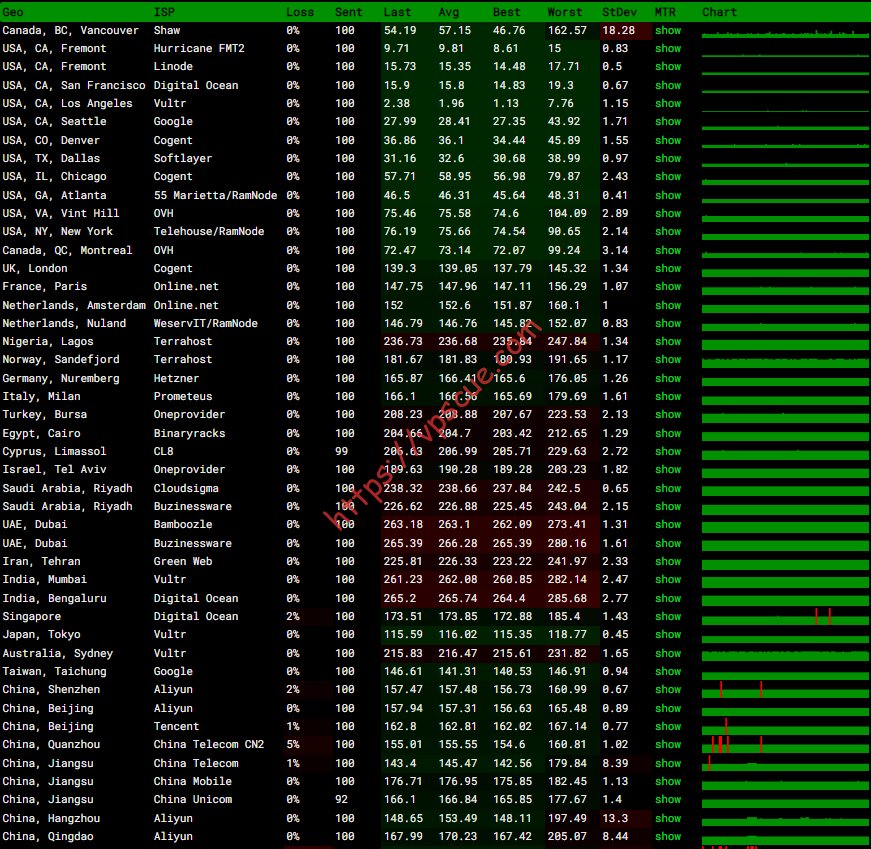Click the ISP column header
This screenshot has width=871, height=849.
pyautogui.click(x=164, y=12)
